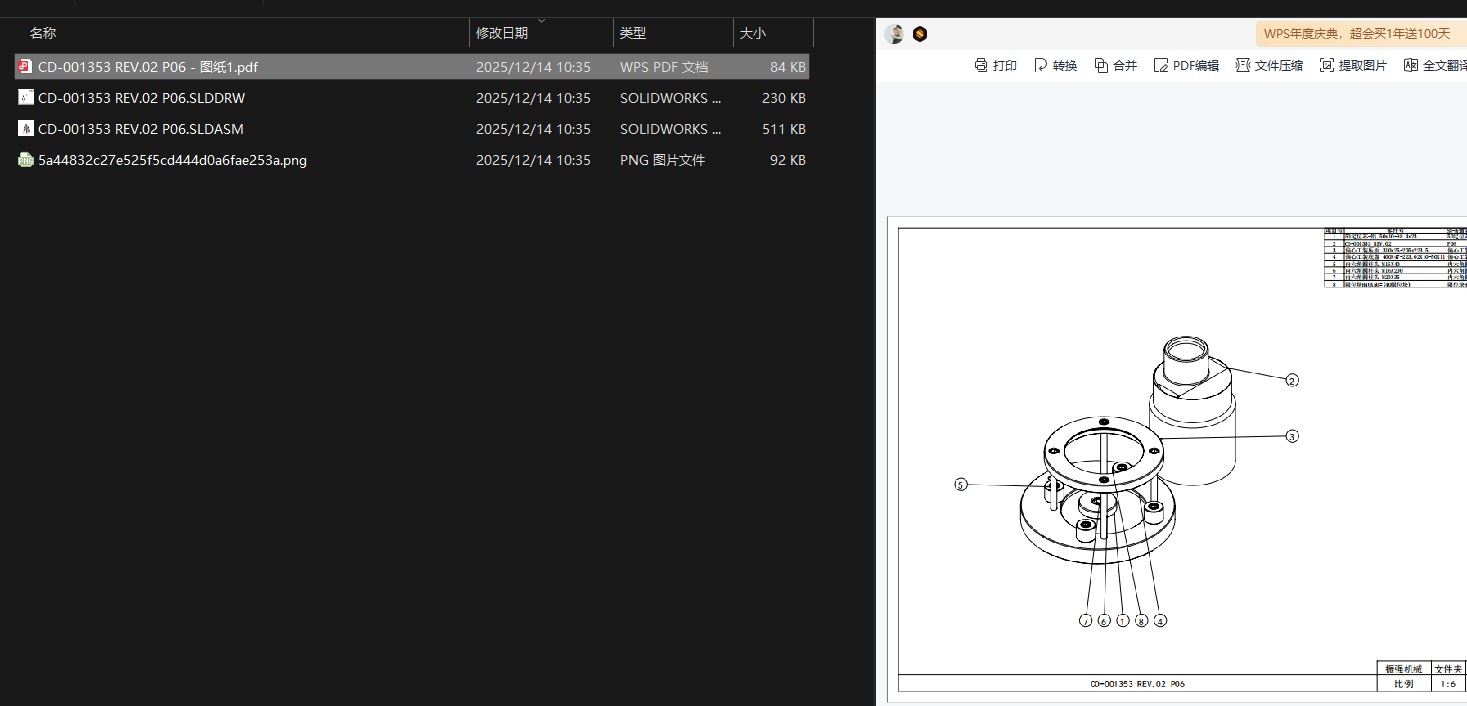Open the 修改日期 sort chevron

[540, 19]
